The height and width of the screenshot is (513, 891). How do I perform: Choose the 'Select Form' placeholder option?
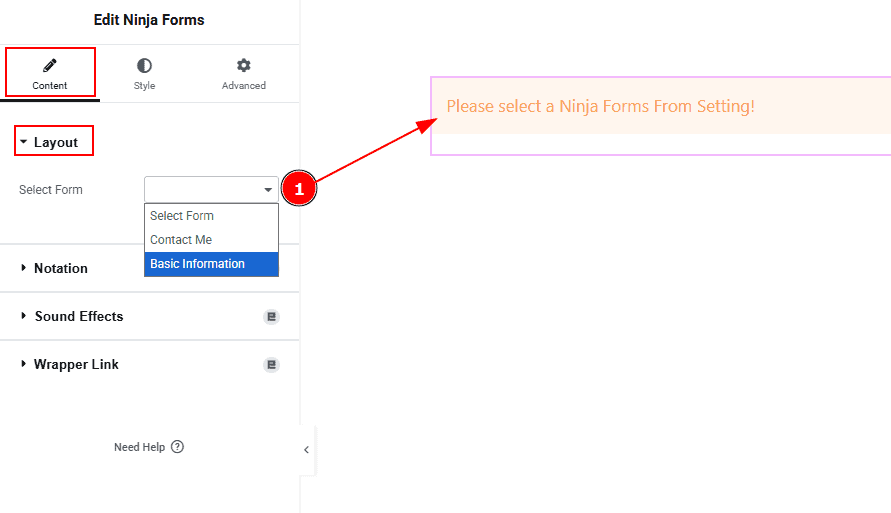[x=211, y=216]
